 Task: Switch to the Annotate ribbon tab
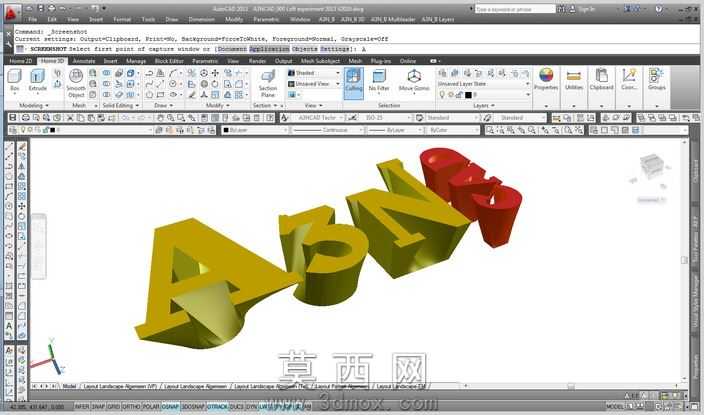tap(84, 61)
